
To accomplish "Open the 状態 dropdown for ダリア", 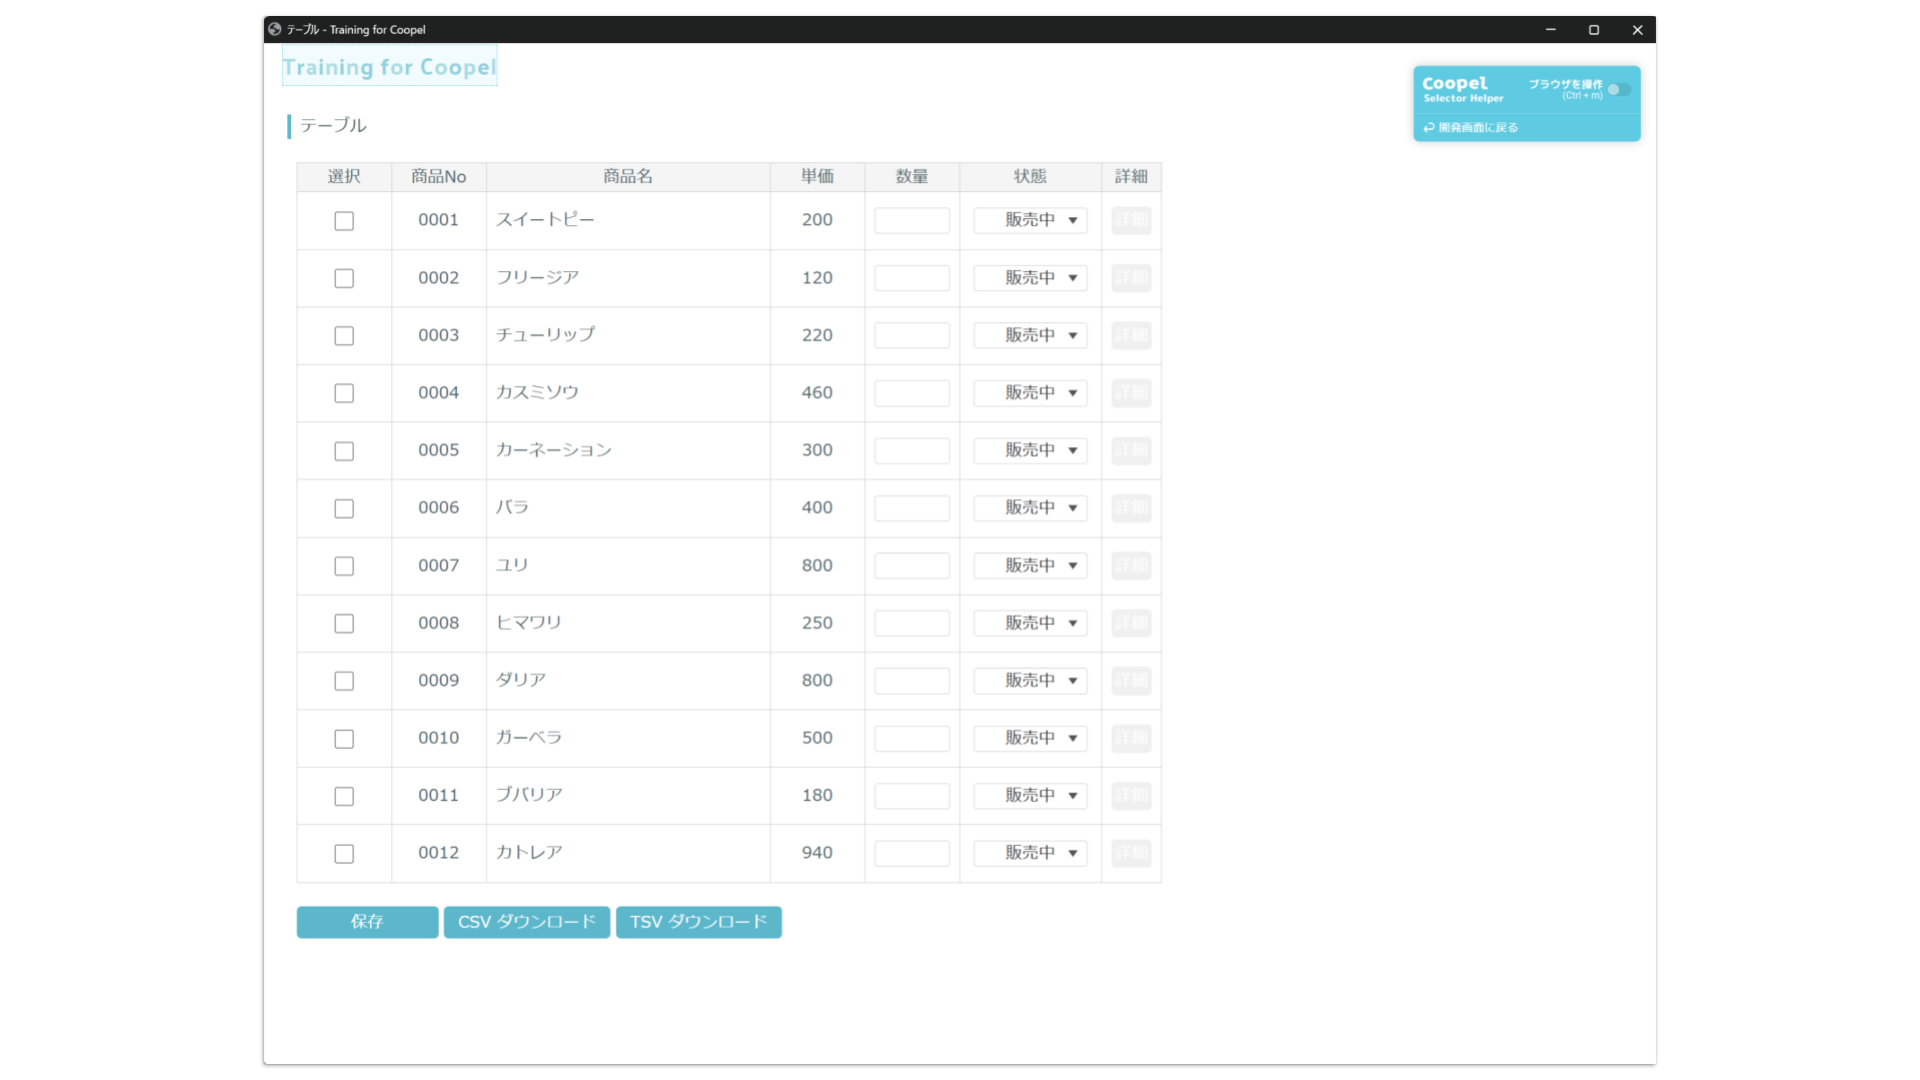I will 1030,680.
